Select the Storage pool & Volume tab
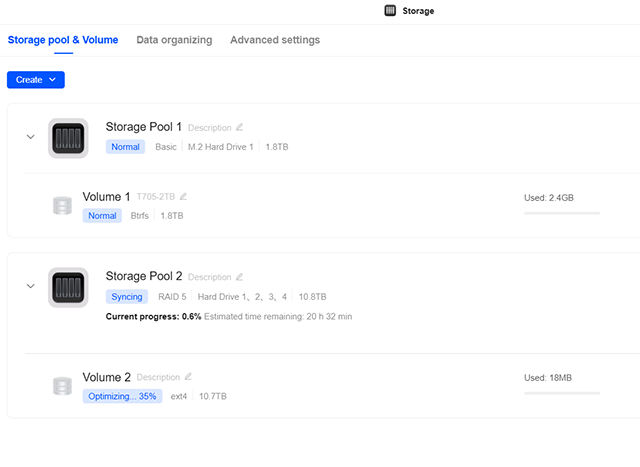640x467 pixels. coord(63,40)
